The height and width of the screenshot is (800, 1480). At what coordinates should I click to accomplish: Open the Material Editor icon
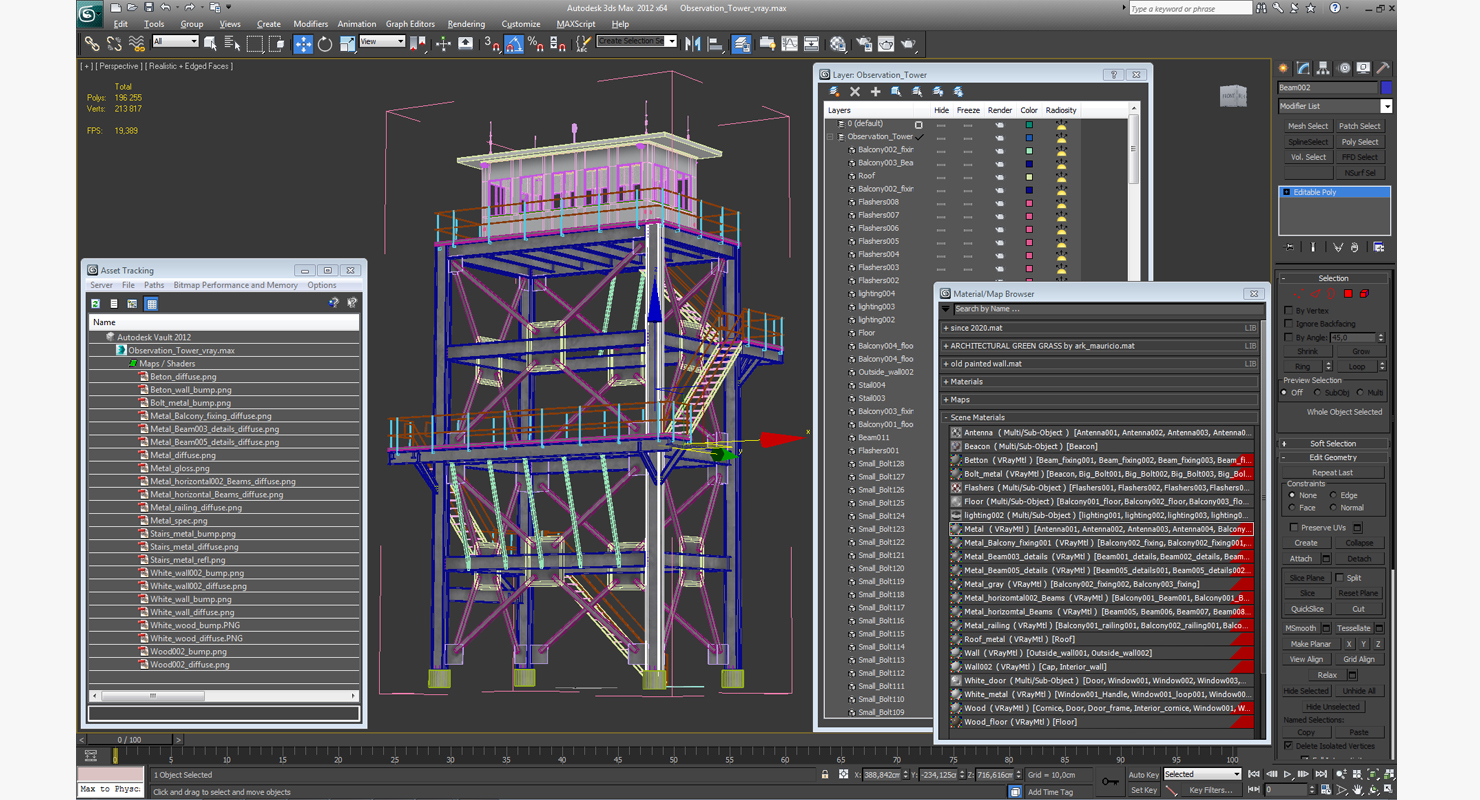click(x=838, y=43)
